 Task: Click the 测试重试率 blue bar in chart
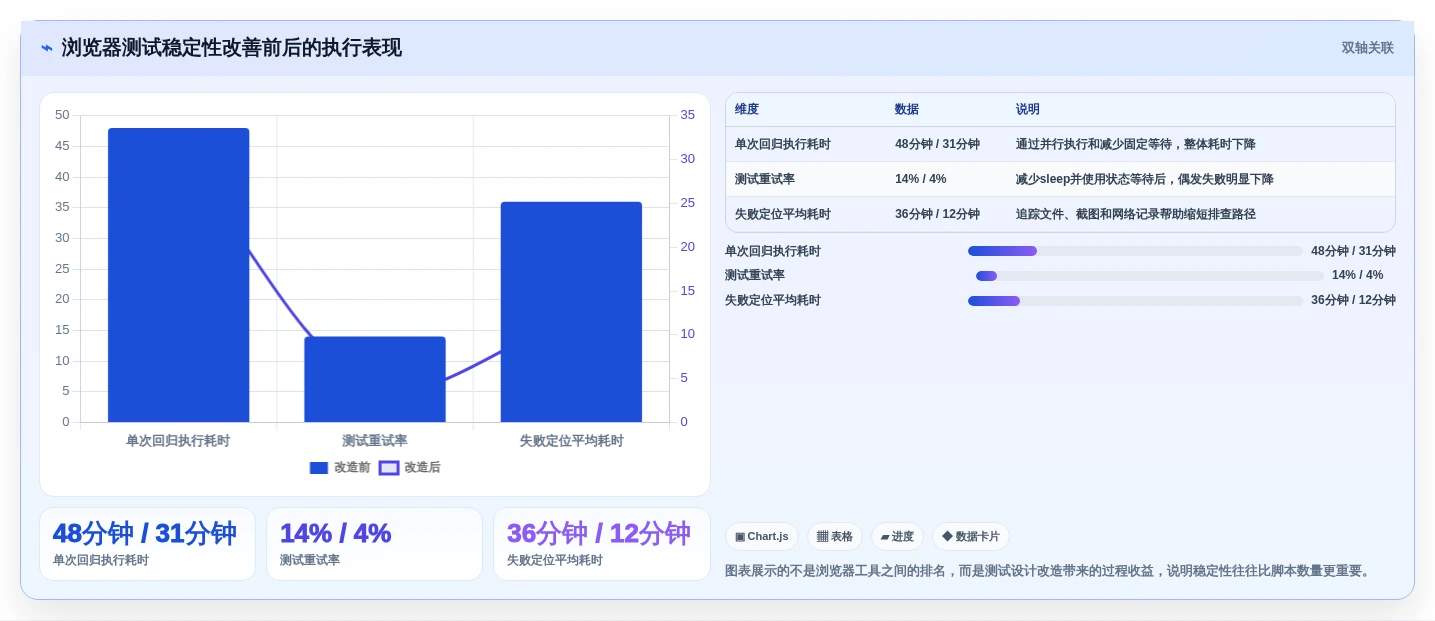pyautogui.click(x=375, y=379)
